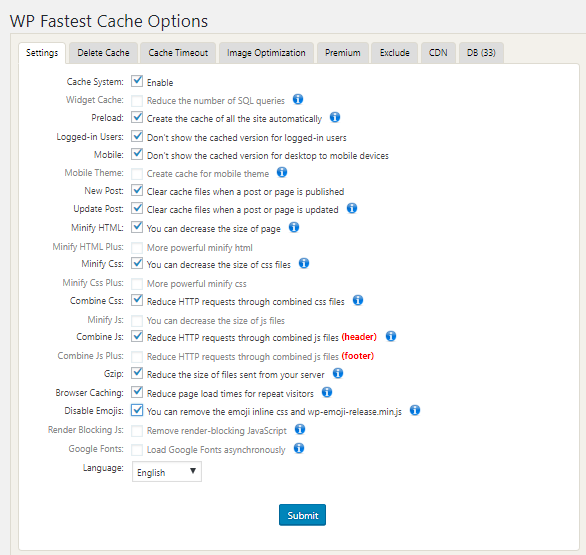This screenshot has height=555, width=586.
Task: Show info for Mobile Theme option
Action: click(282, 172)
